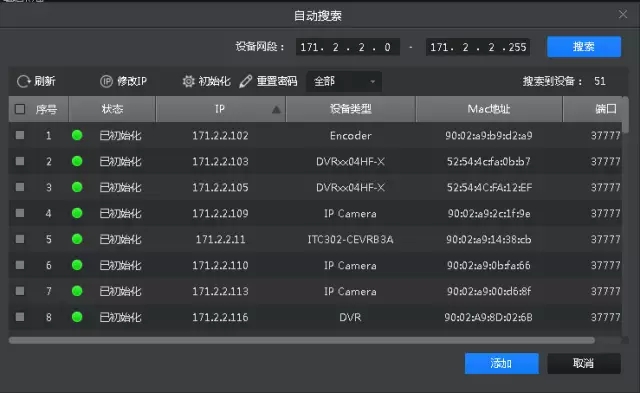640x393 pixels.
Task: Click Mac address 90:02:a9:00:d6:8f
Action: [489, 291]
